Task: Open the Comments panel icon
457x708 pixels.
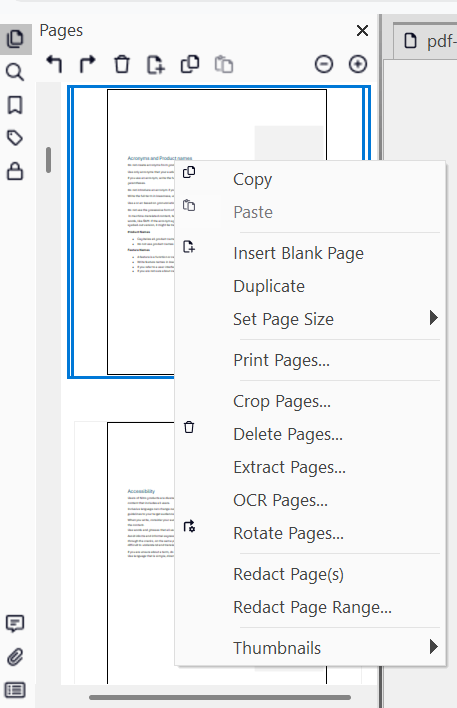Action: coord(15,624)
